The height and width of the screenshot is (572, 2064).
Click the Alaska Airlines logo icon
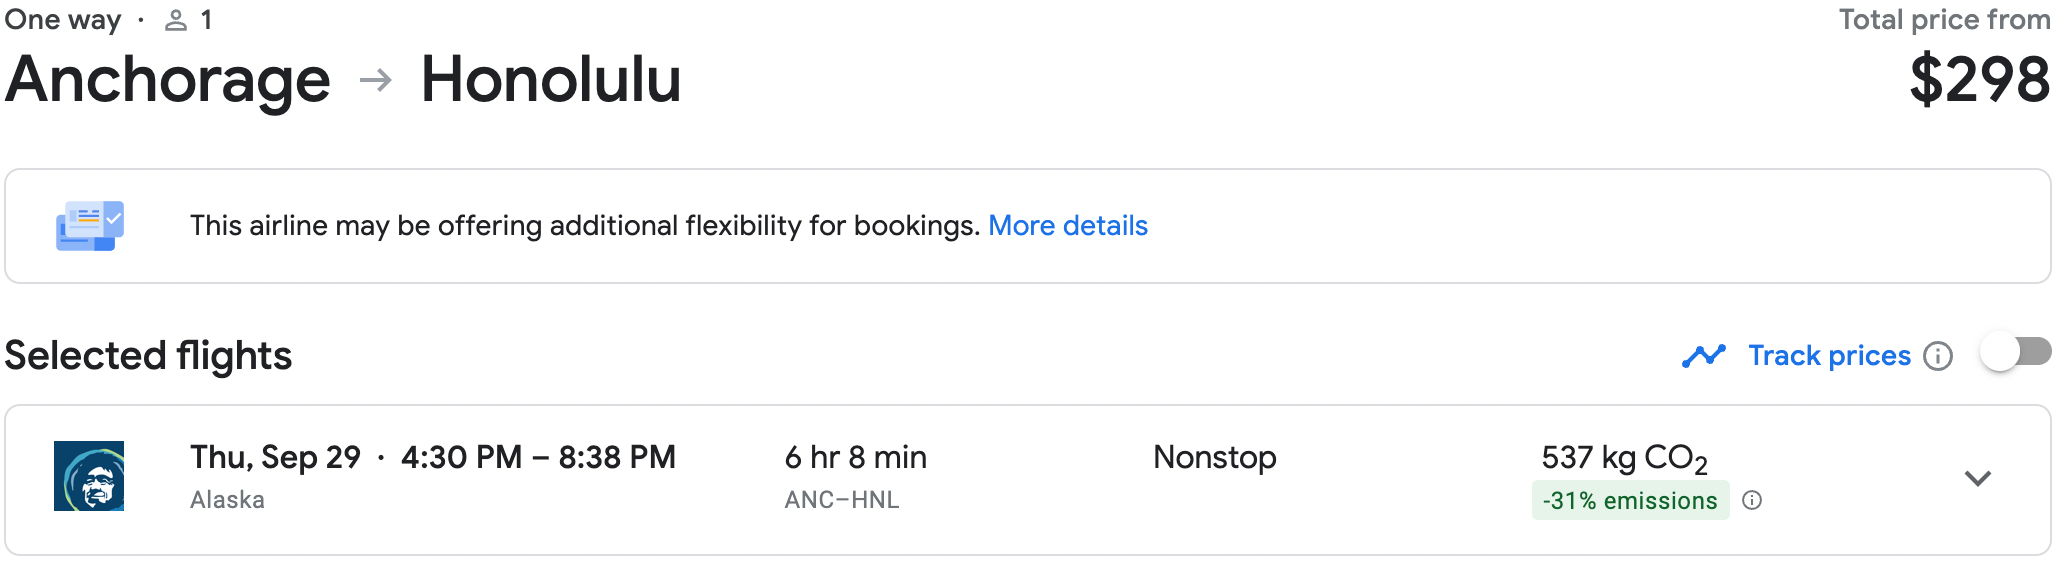(x=89, y=476)
